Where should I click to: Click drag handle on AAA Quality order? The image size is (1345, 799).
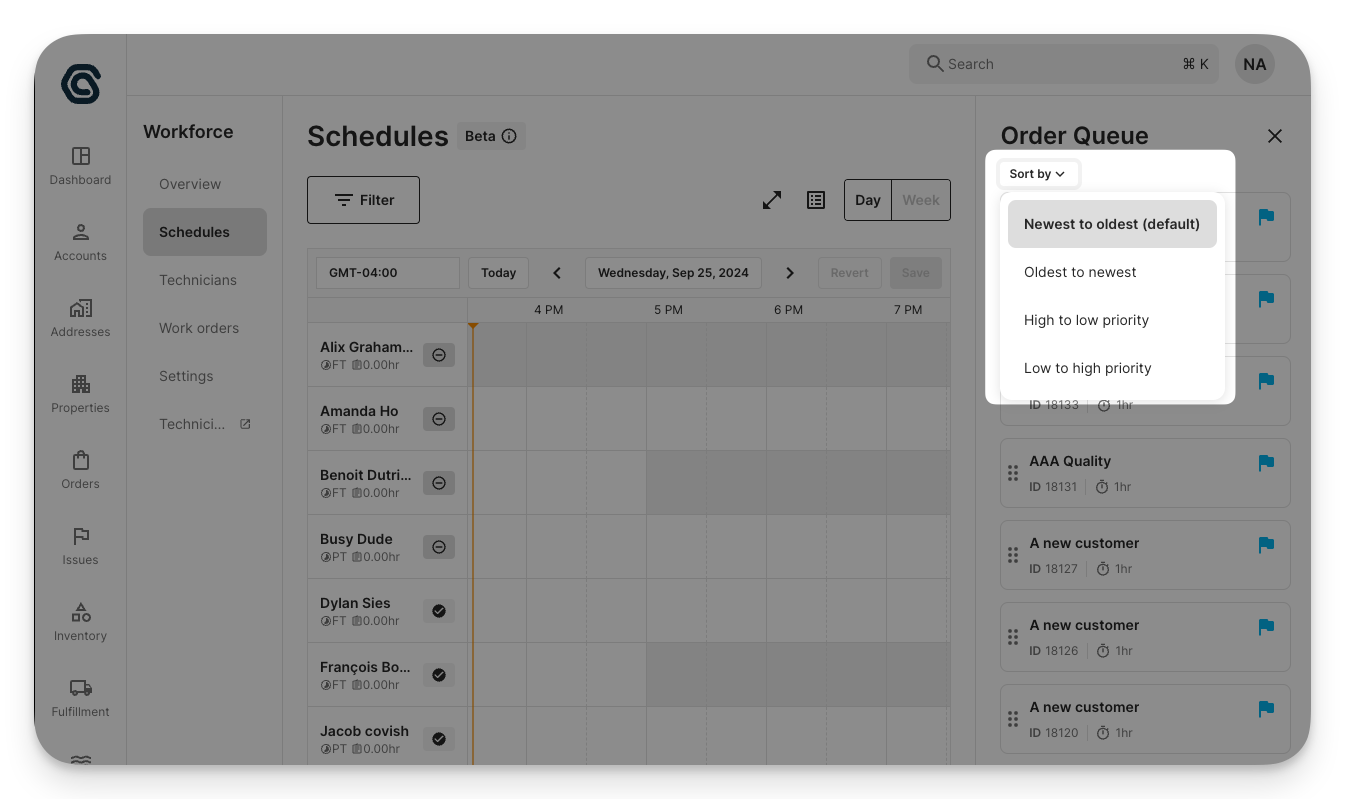click(1013, 473)
